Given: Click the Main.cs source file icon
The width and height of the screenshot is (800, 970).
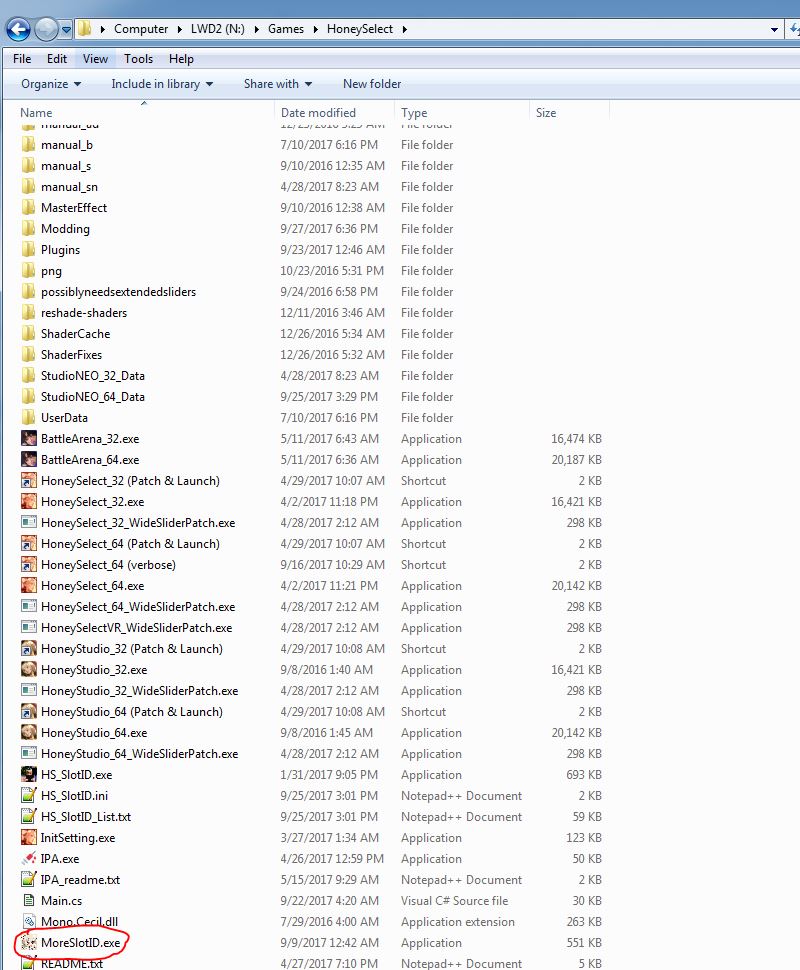Looking at the screenshot, I should coord(28,901).
